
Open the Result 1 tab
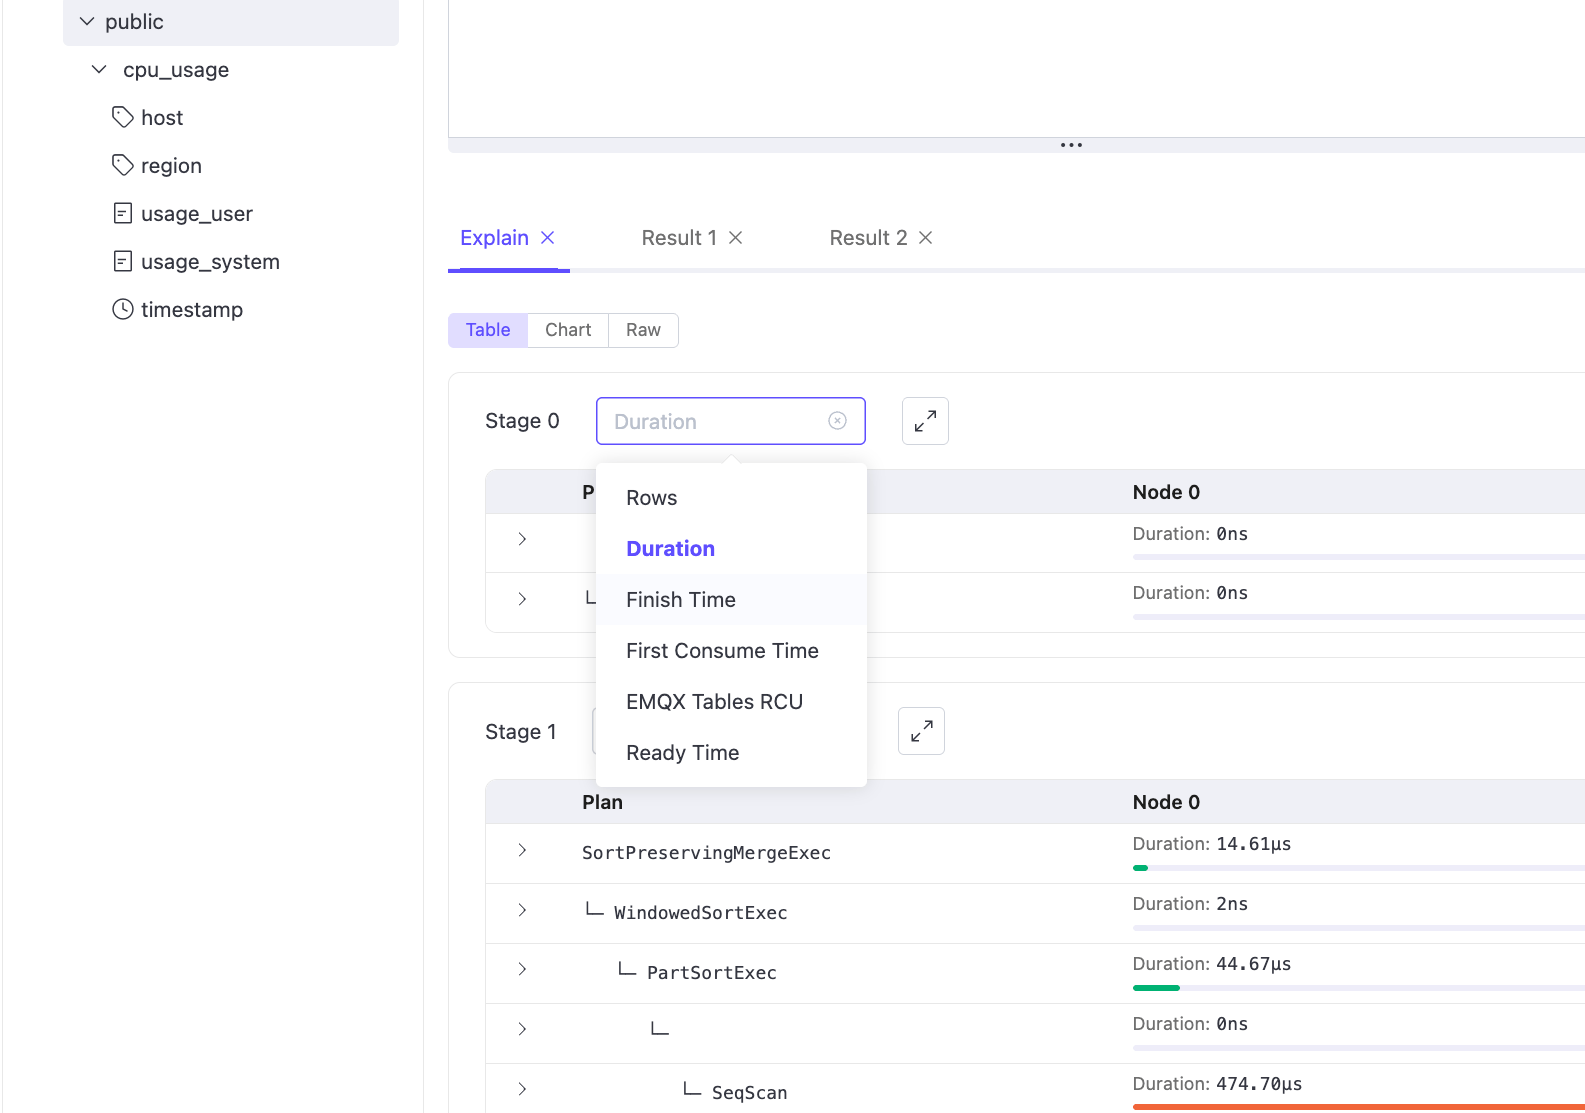click(679, 238)
